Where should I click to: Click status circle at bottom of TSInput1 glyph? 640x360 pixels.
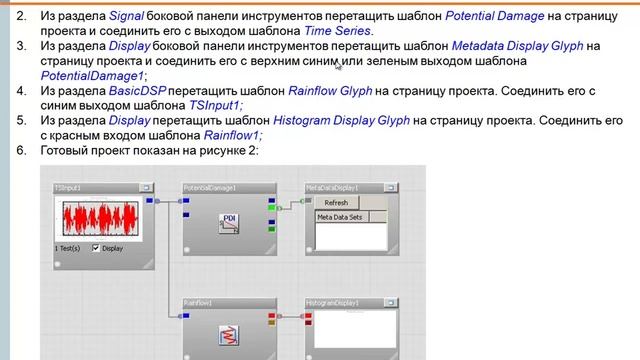[58, 264]
